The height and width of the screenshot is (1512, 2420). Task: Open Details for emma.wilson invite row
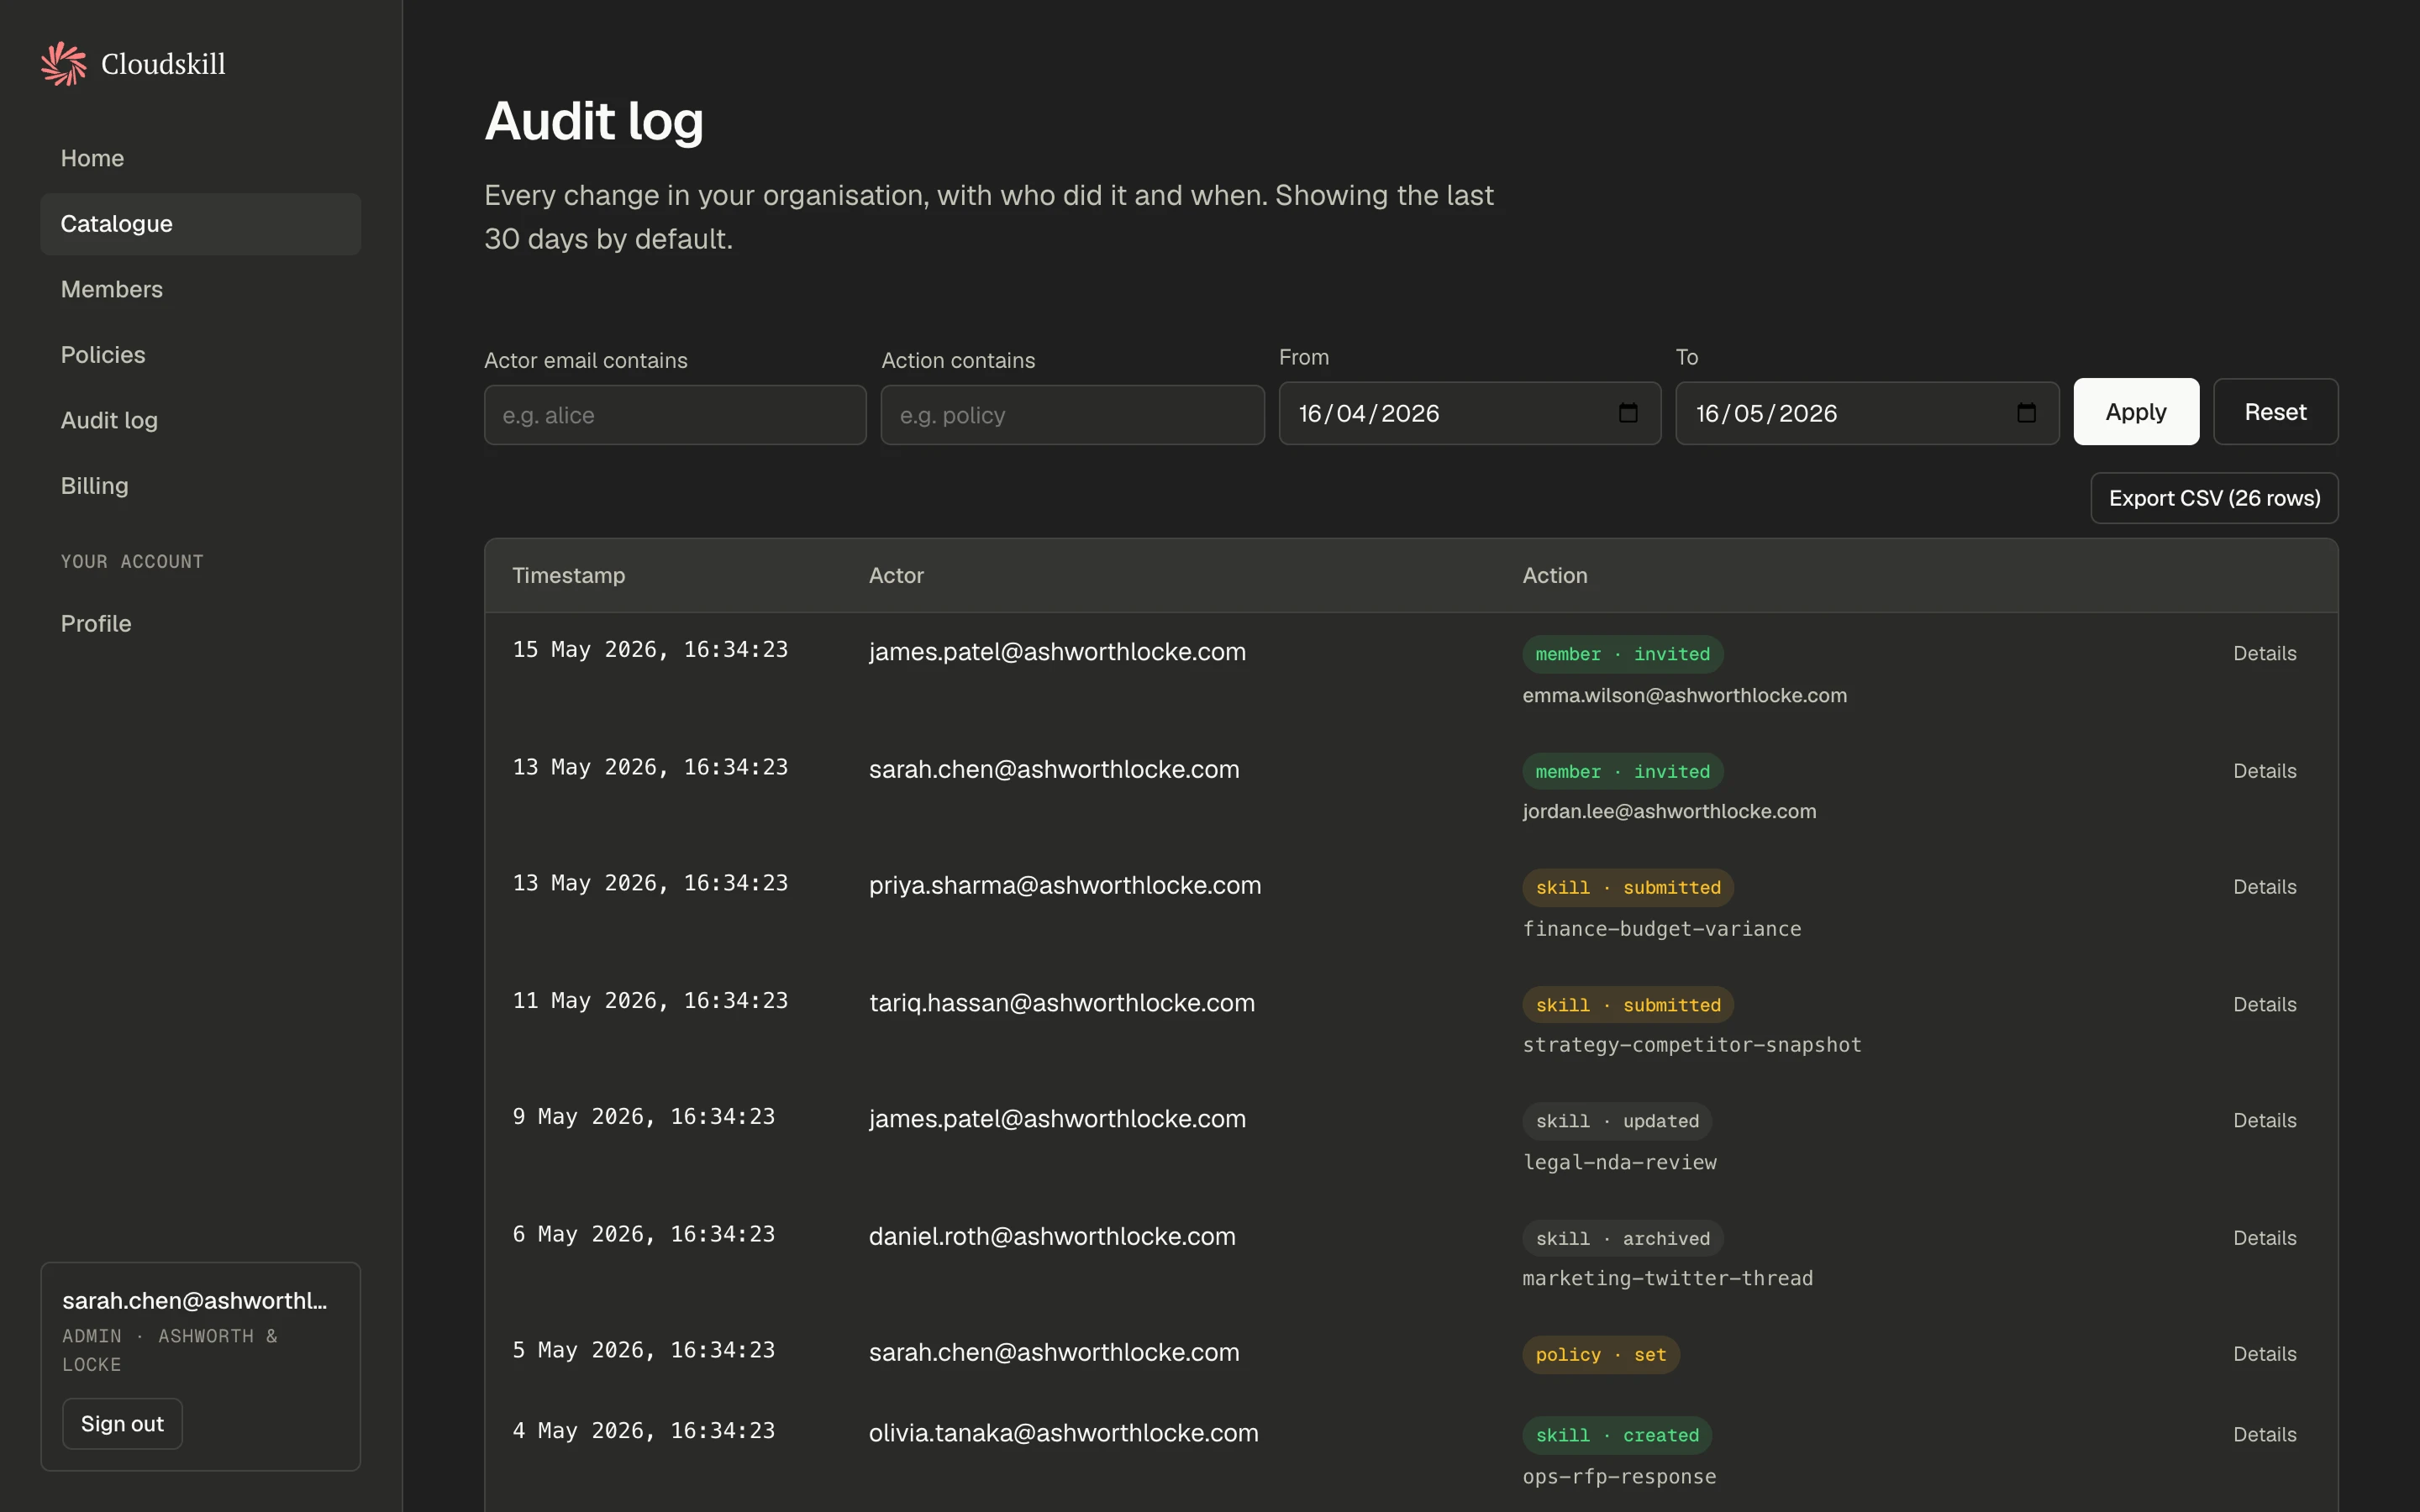[x=2265, y=654]
